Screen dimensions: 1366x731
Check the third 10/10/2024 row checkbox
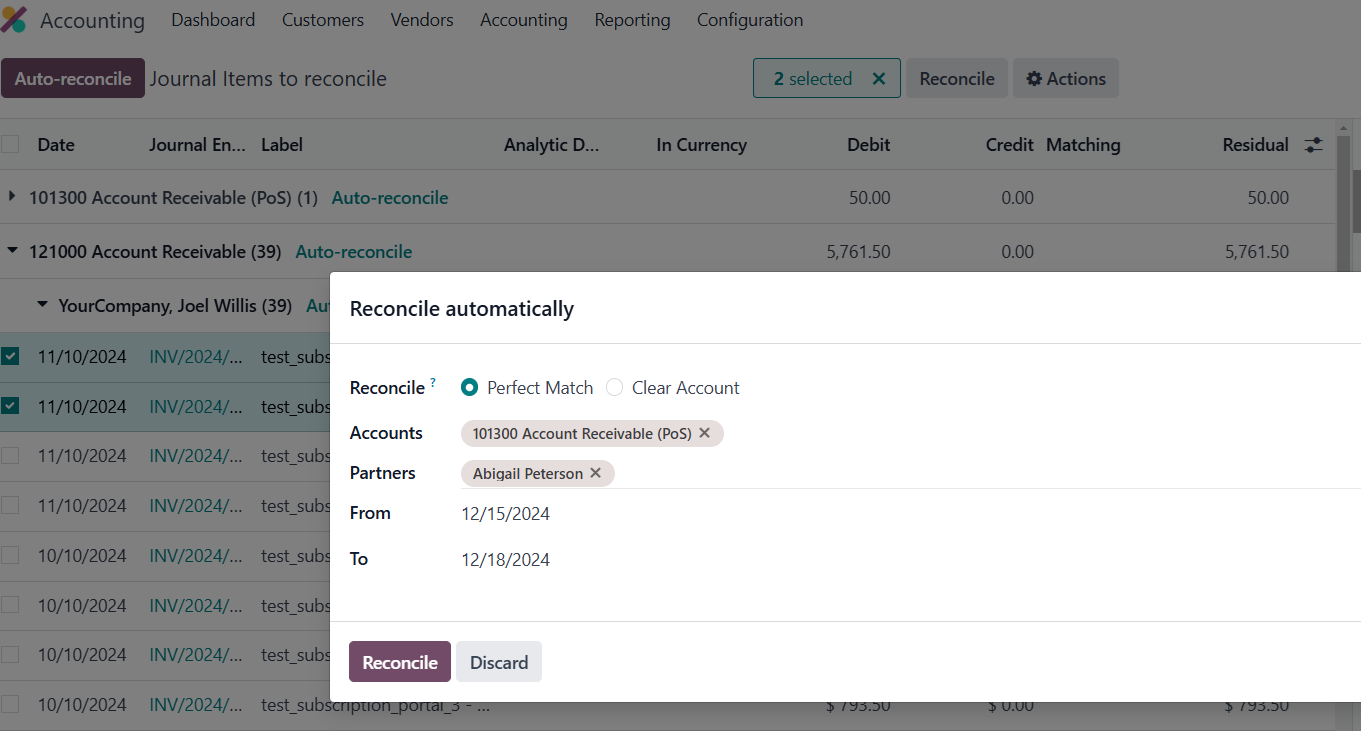click(x=10, y=654)
